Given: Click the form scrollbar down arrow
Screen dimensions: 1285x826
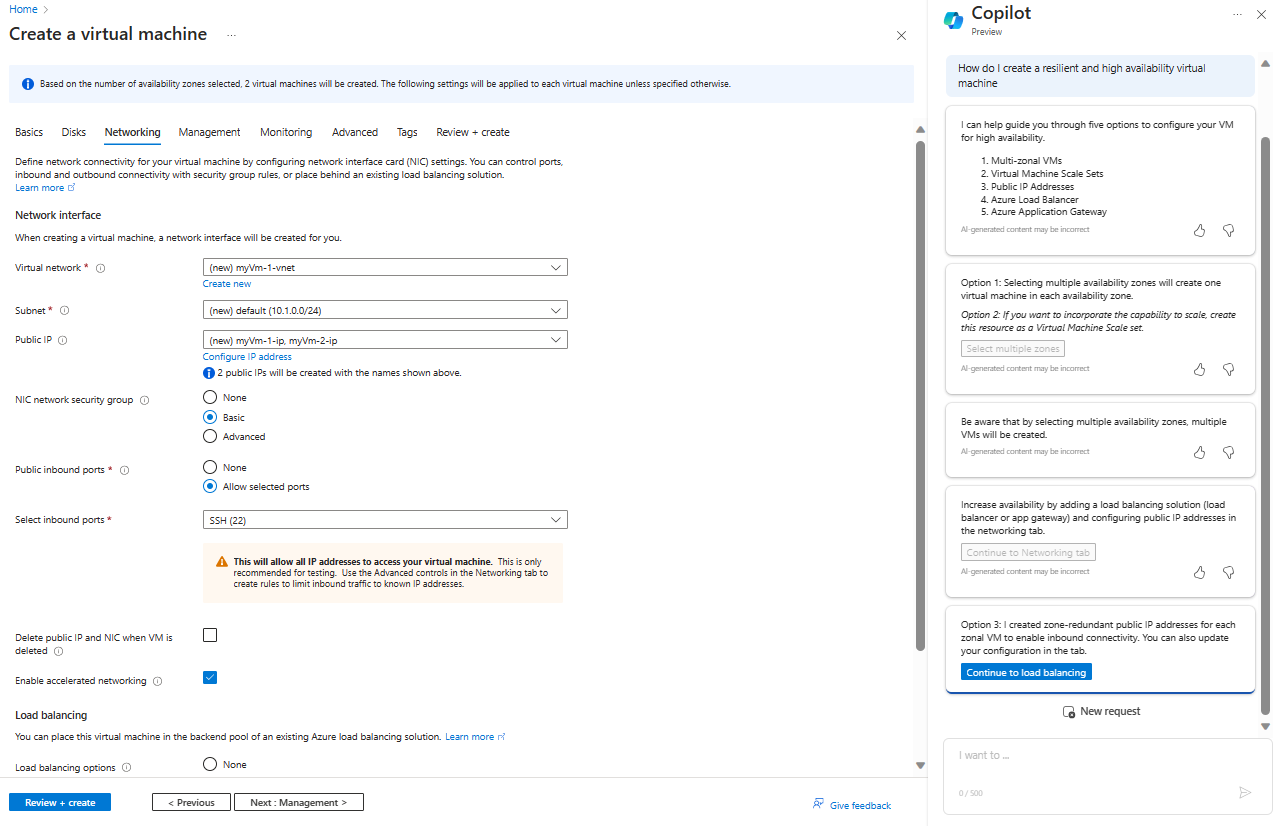Looking at the screenshot, I should pyautogui.click(x=920, y=765).
